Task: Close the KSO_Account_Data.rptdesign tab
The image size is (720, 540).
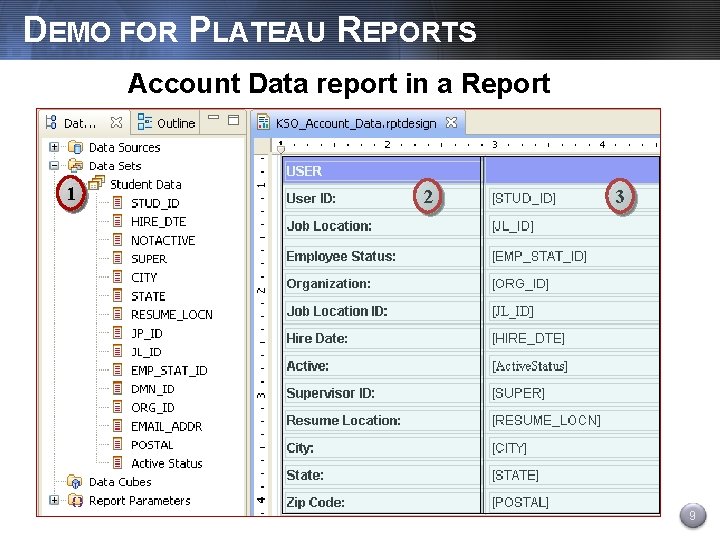Action: (x=452, y=123)
